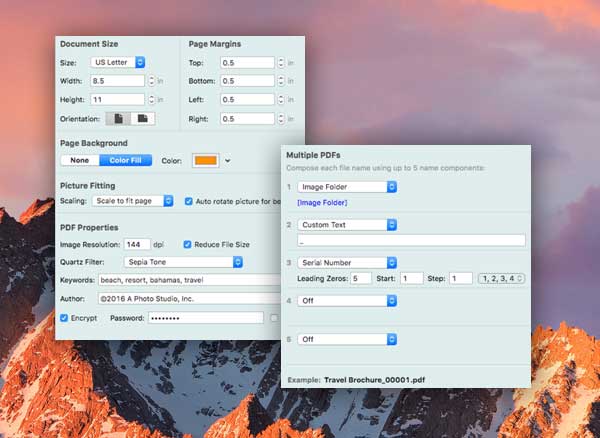Toggle the Encrypt checkbox
Viewport: 600px width, 438px height.
pos(64,318)
